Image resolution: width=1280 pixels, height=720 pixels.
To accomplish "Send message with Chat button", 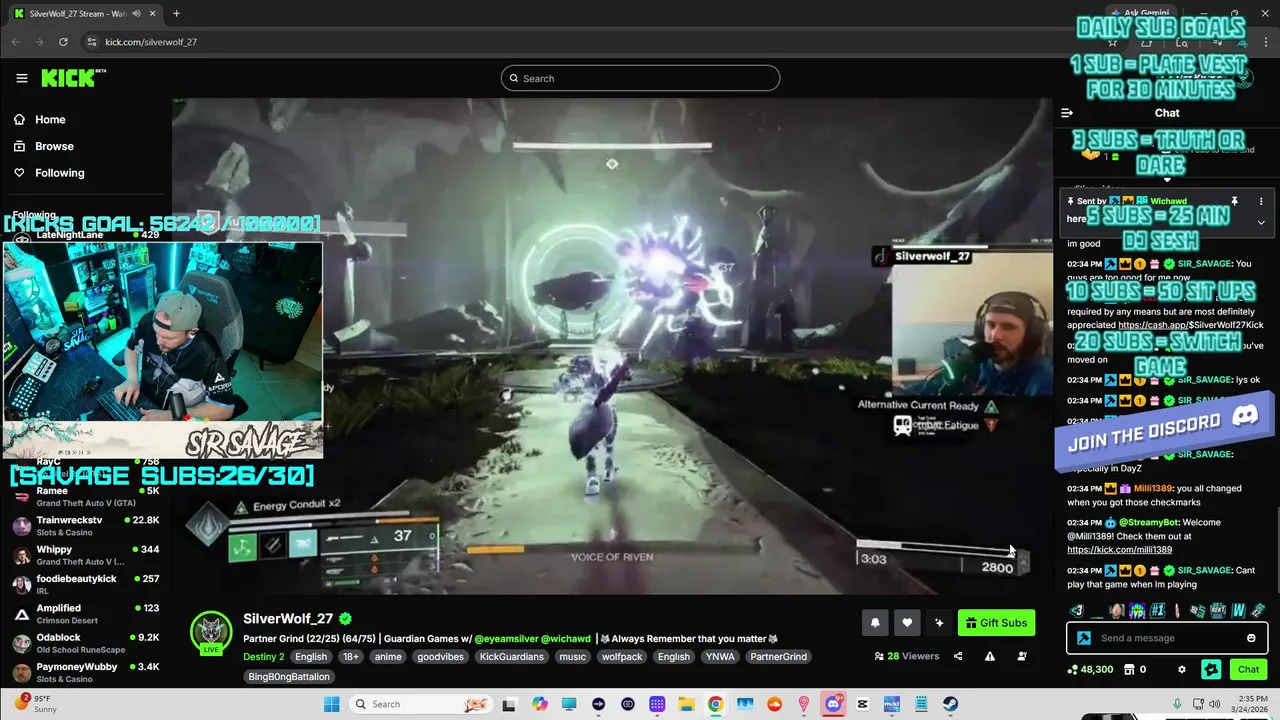I will [x=1248, y=670].
